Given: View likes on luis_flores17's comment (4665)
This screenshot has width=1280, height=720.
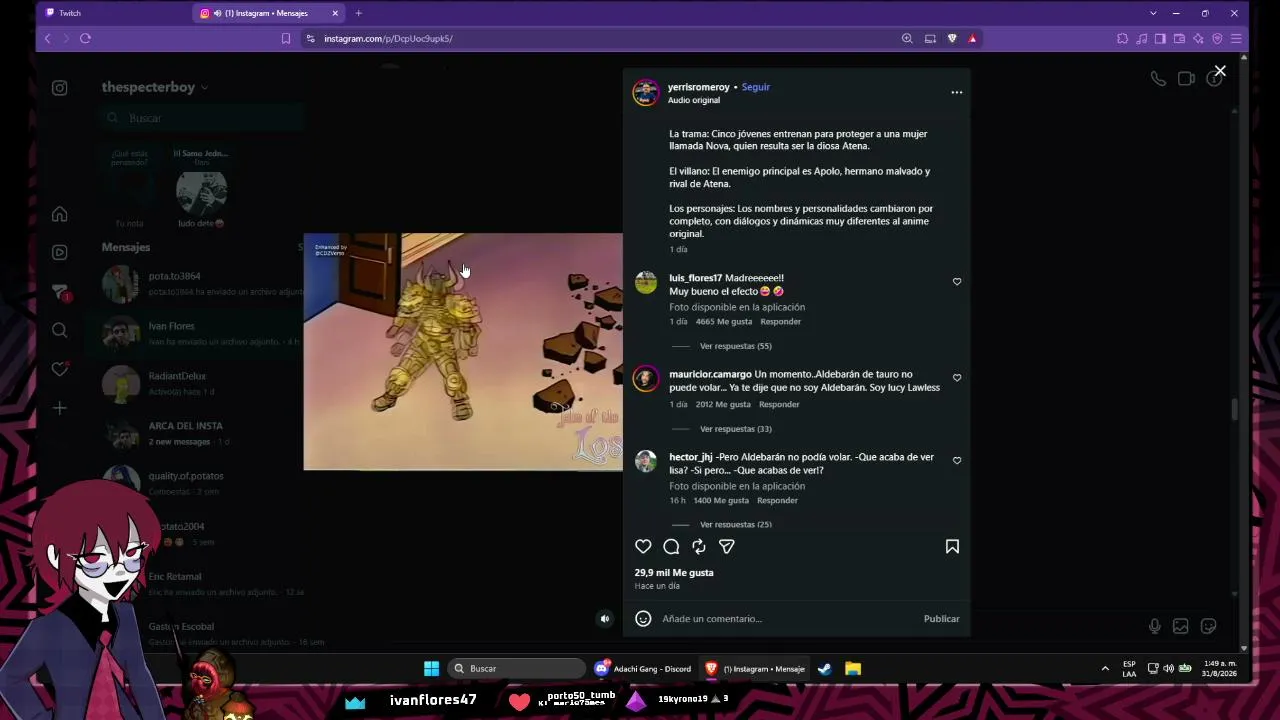Looking at the screenshot, I should [x=724, y=322].
